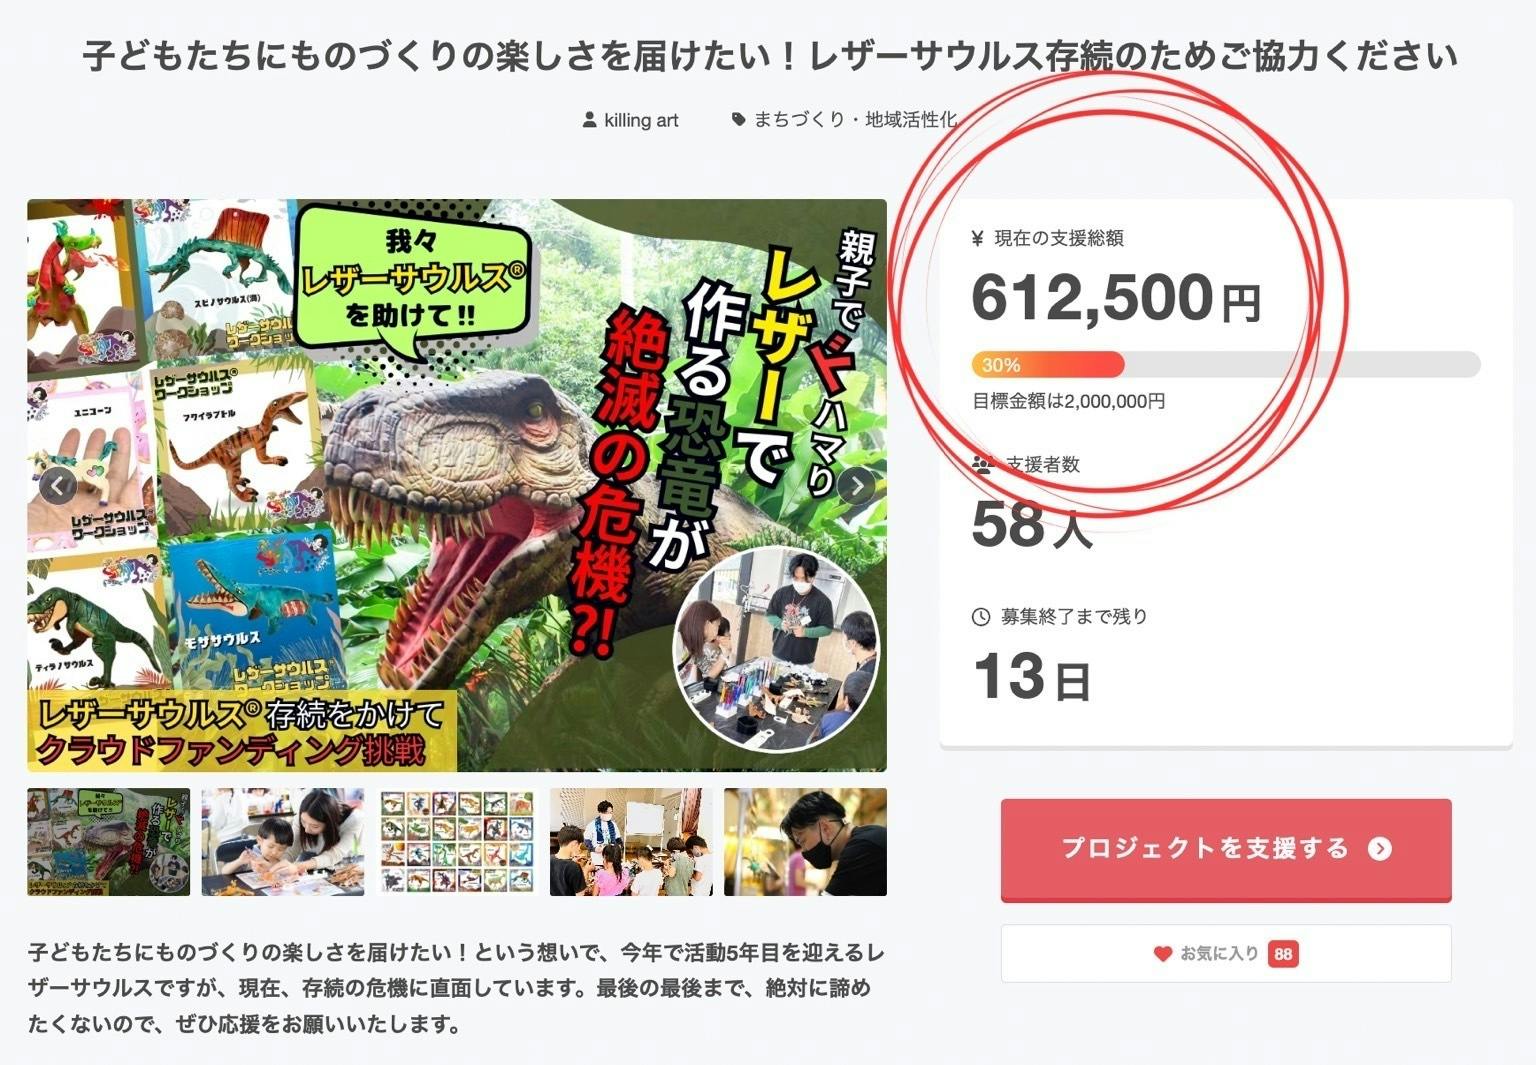Click プロジェクトを支援する button

point(1226,850)
